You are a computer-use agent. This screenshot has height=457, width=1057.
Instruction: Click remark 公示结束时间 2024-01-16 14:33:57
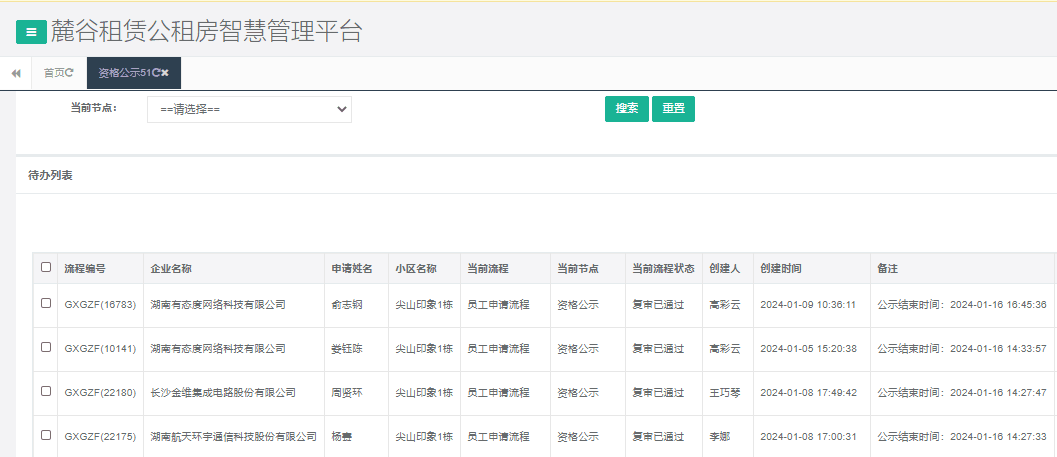[962, 348]
